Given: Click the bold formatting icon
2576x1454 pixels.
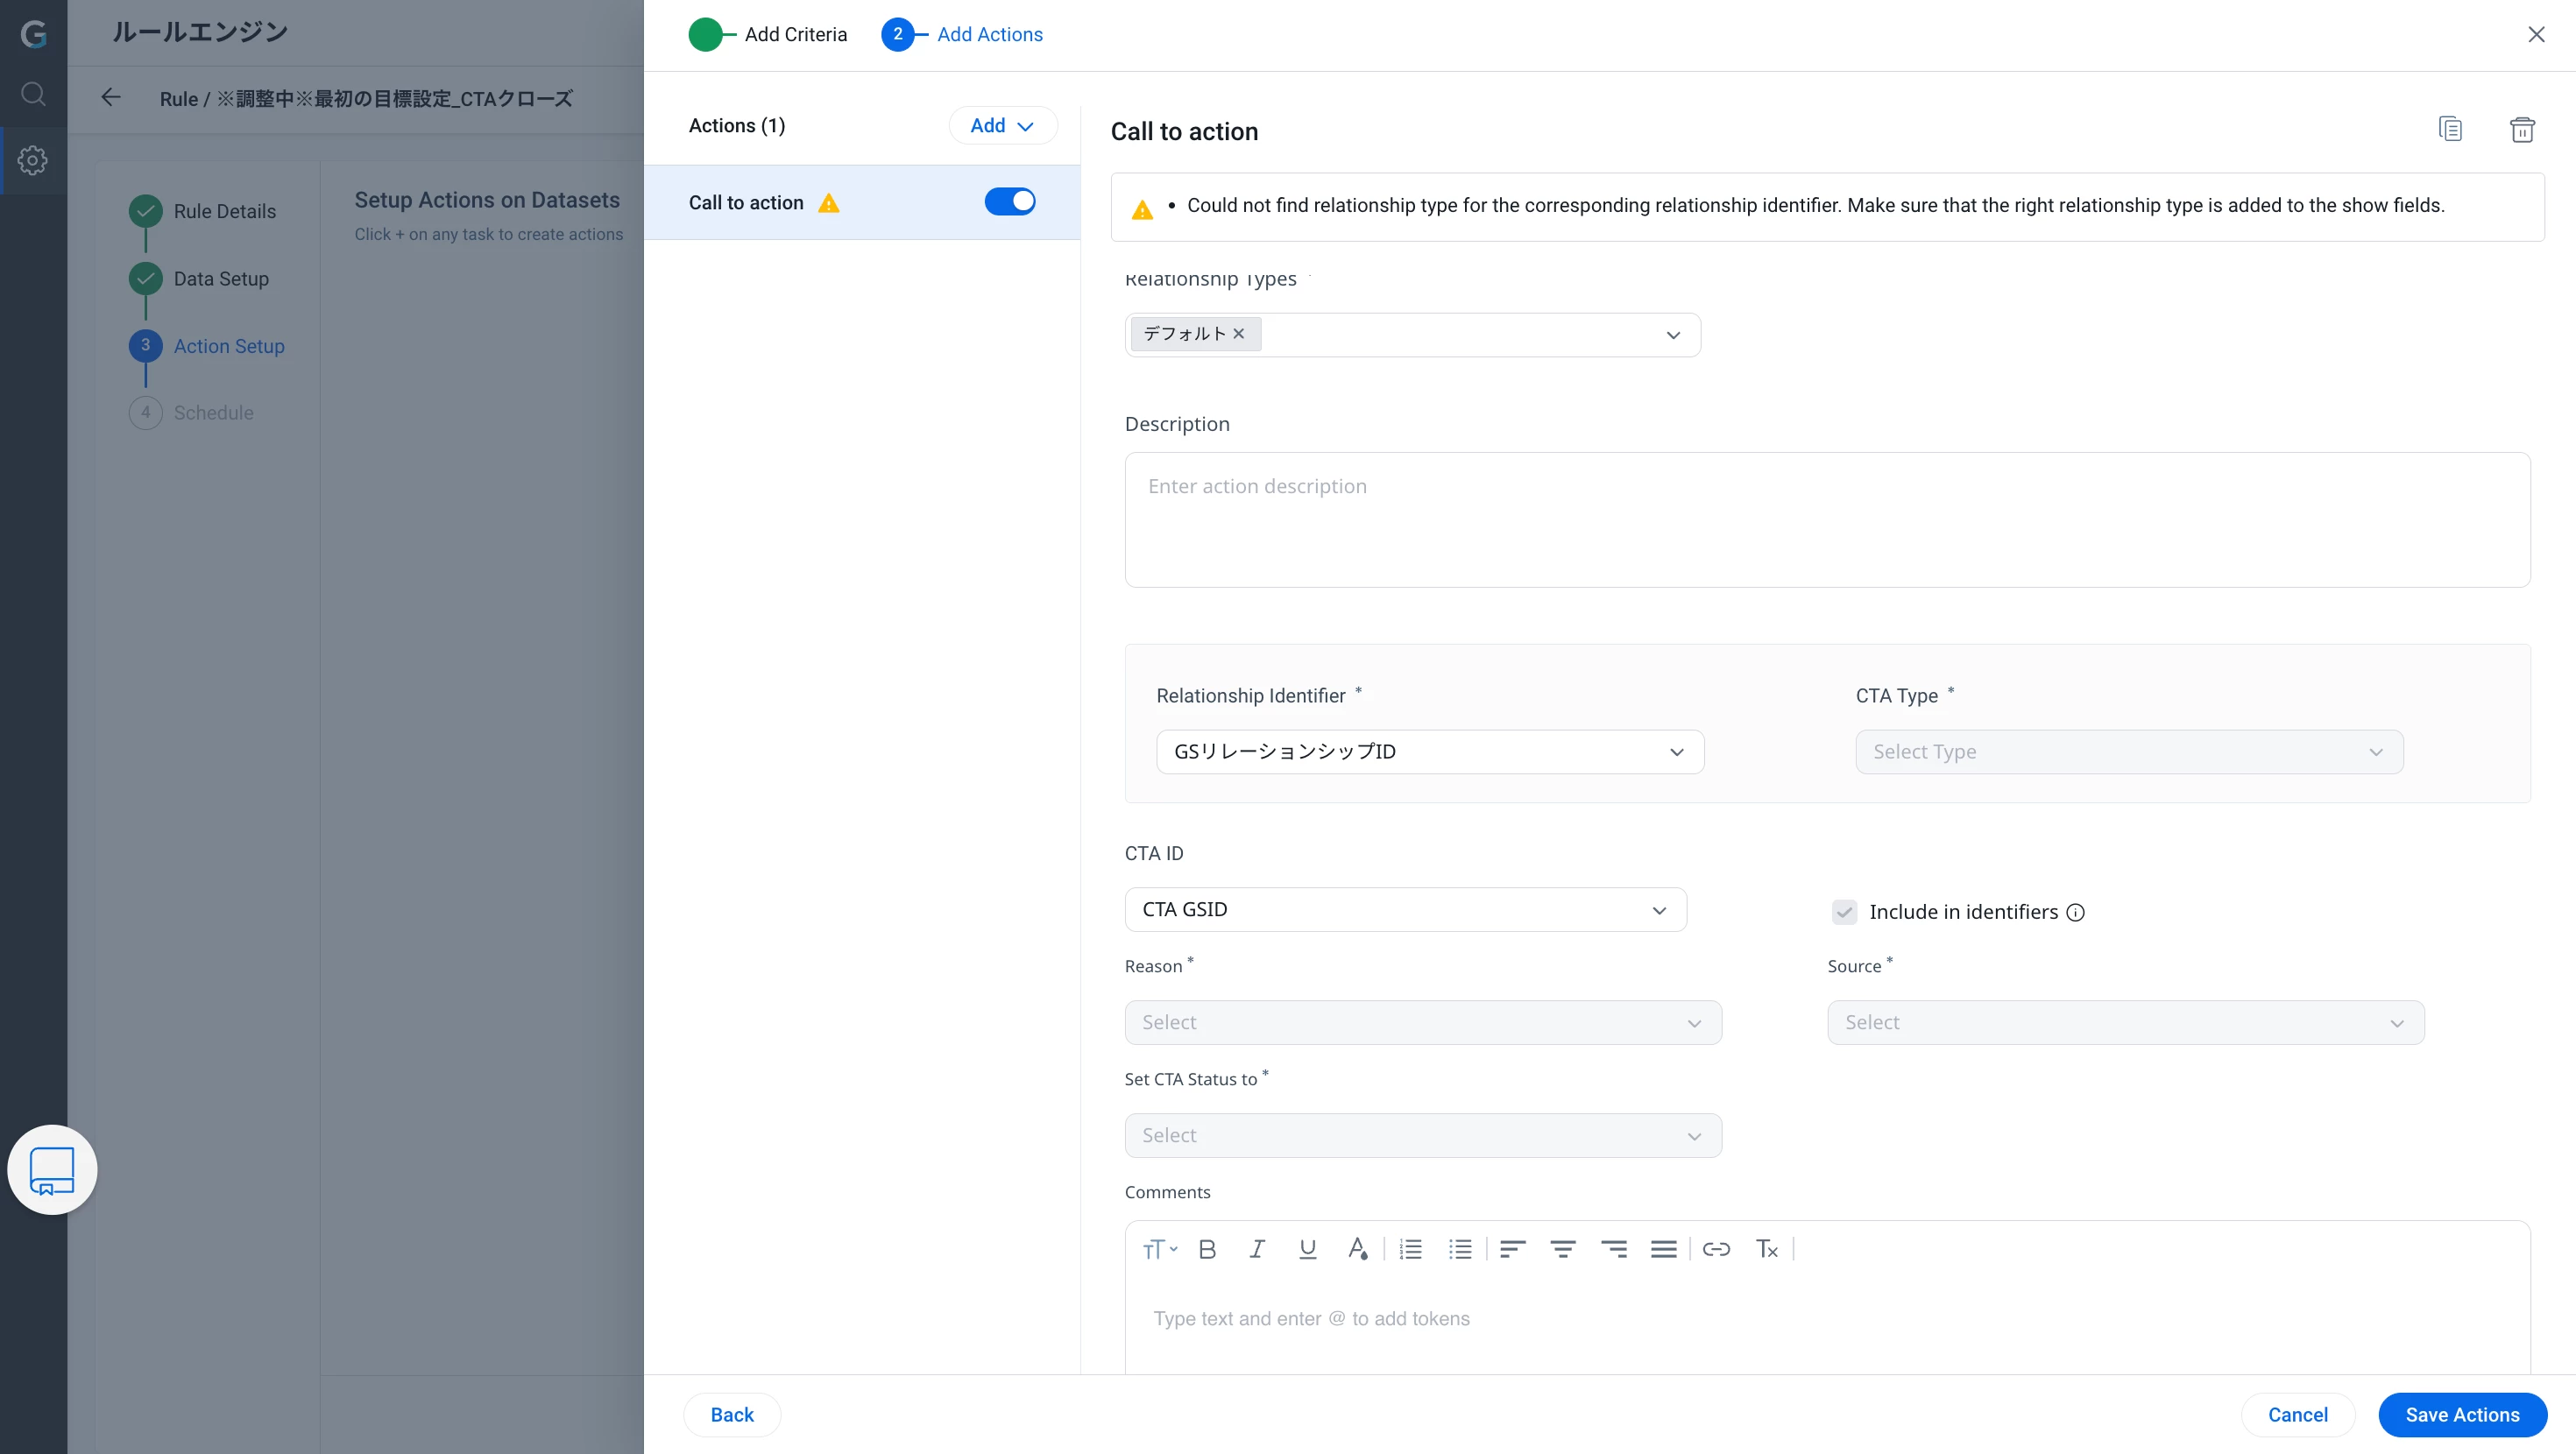Looking at the screenshot, I should coord(1207,1249).
